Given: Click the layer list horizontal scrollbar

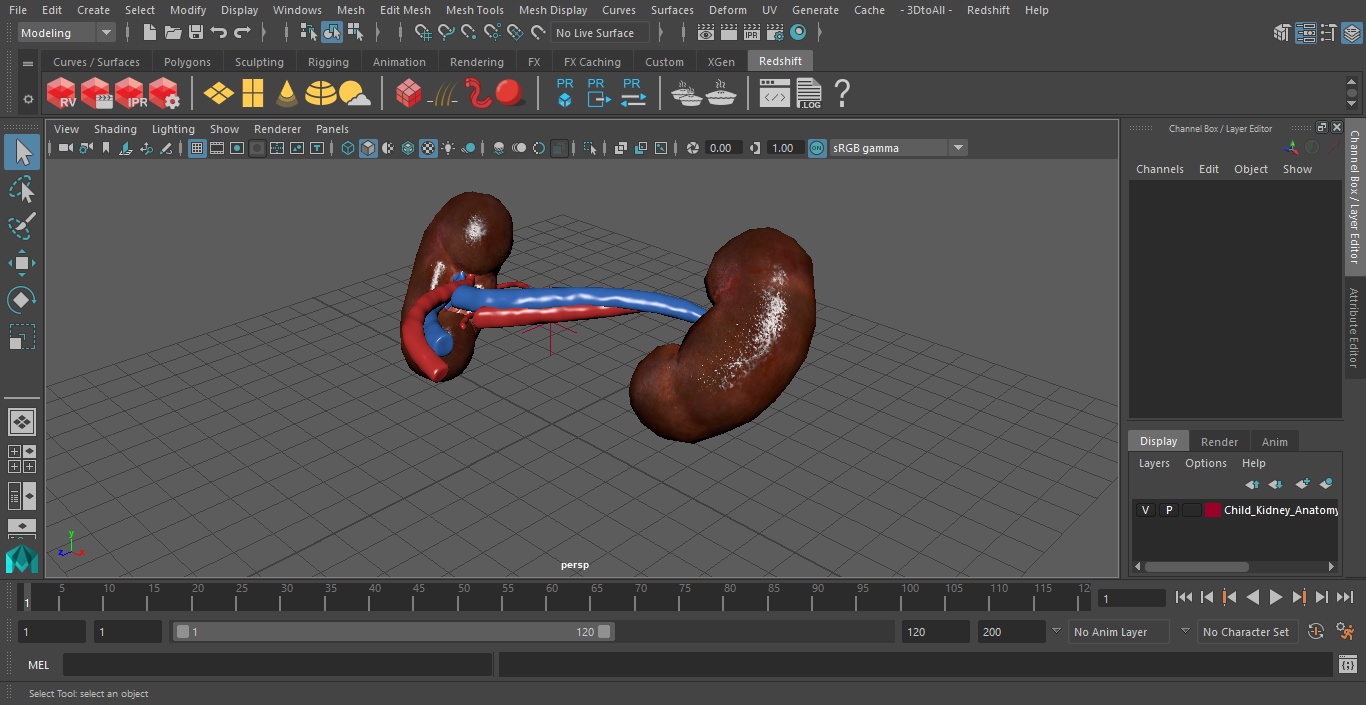Looking at the screenshot, I should coord(1196,566).
